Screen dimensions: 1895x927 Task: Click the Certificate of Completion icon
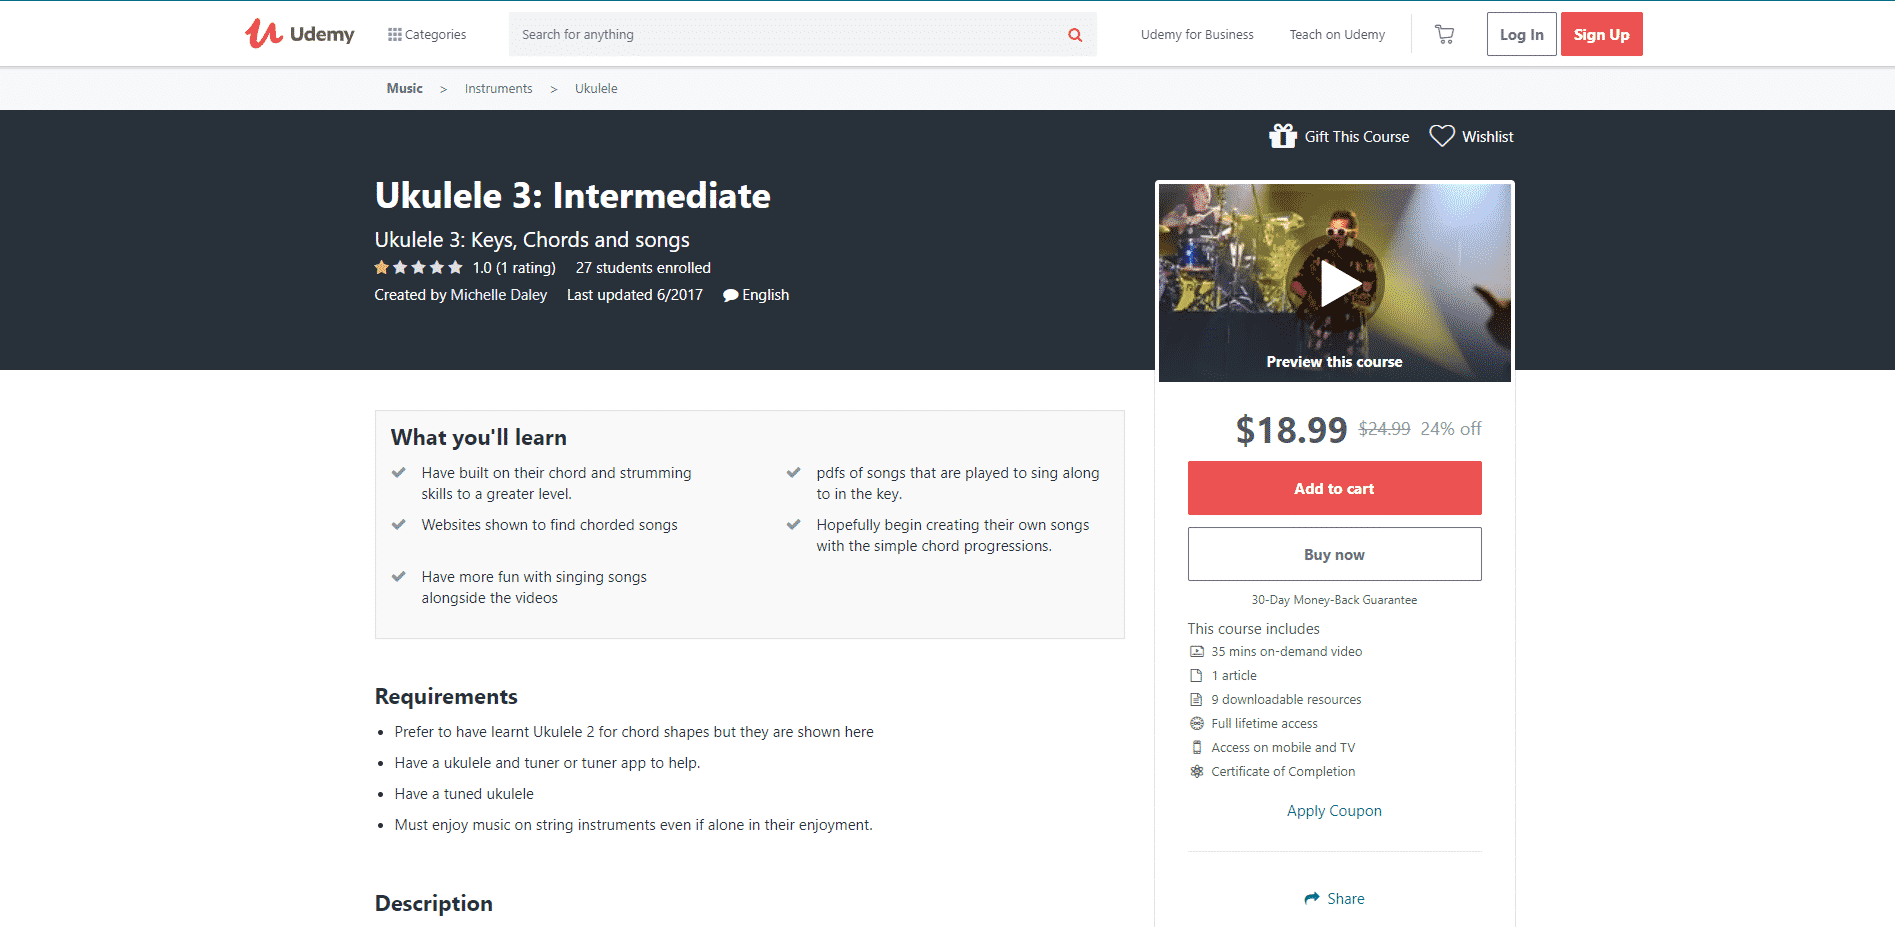(x=1196, y=771)
